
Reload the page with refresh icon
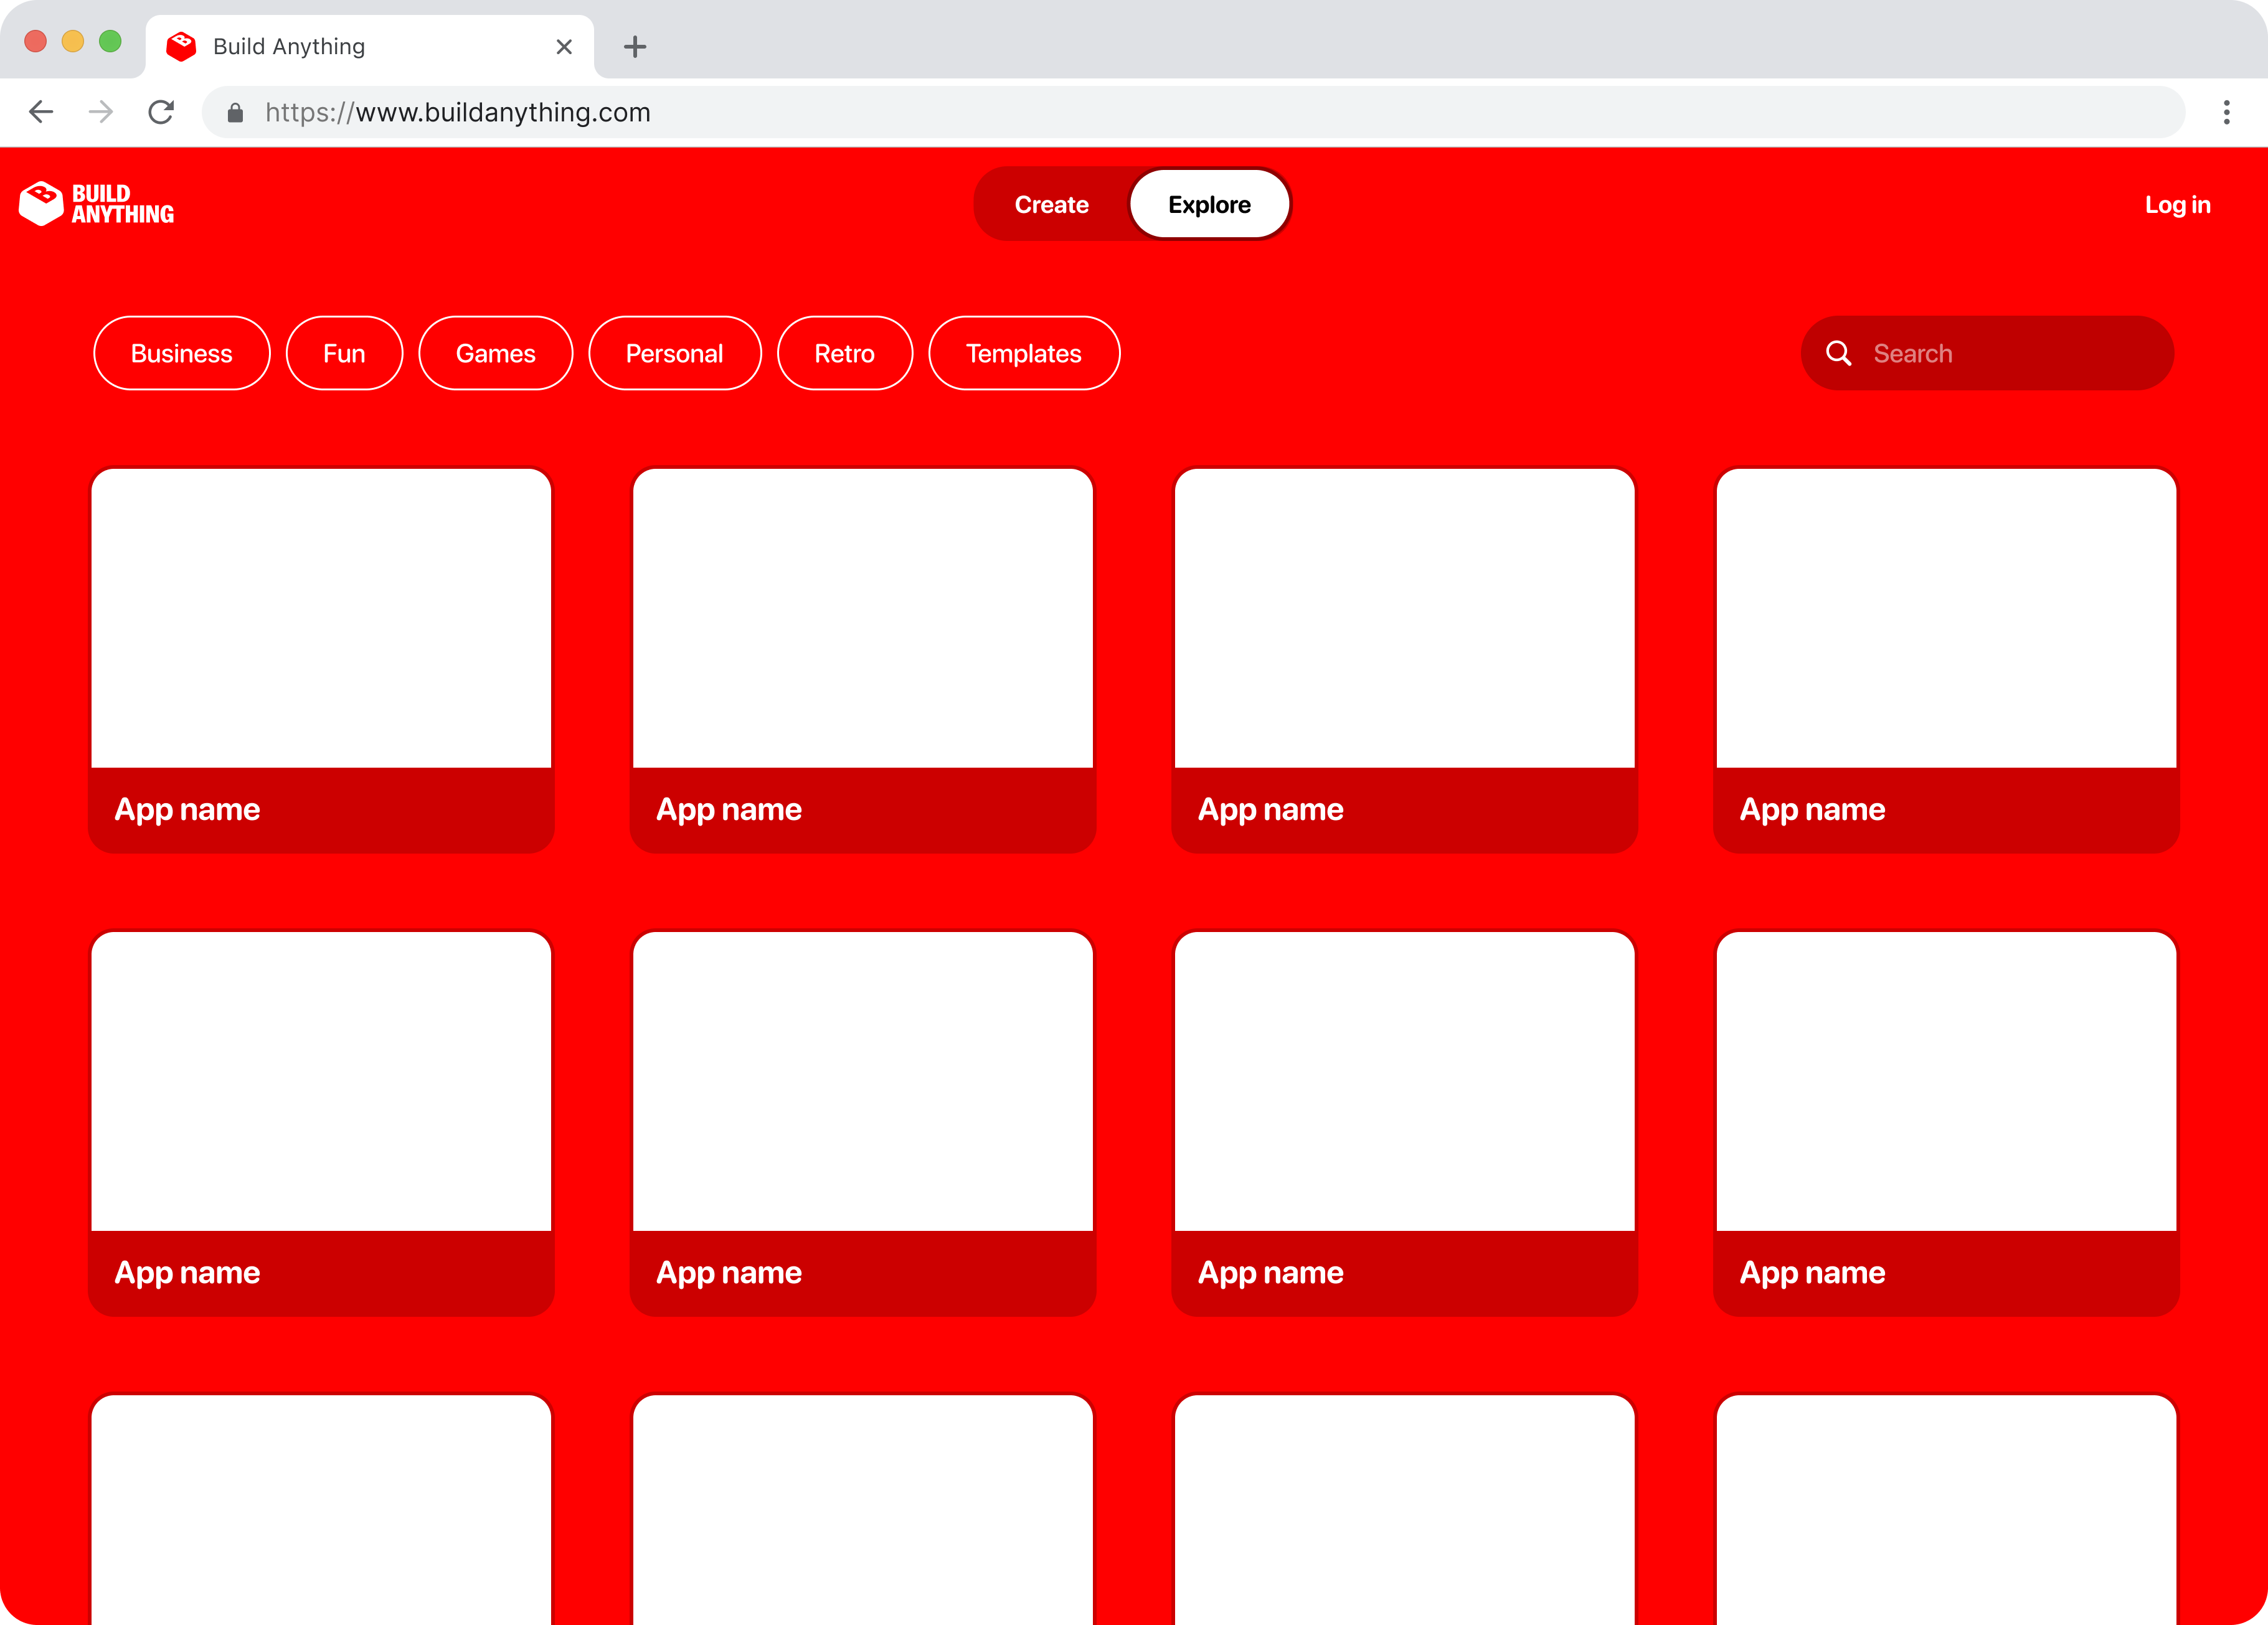tap(161, 112)
